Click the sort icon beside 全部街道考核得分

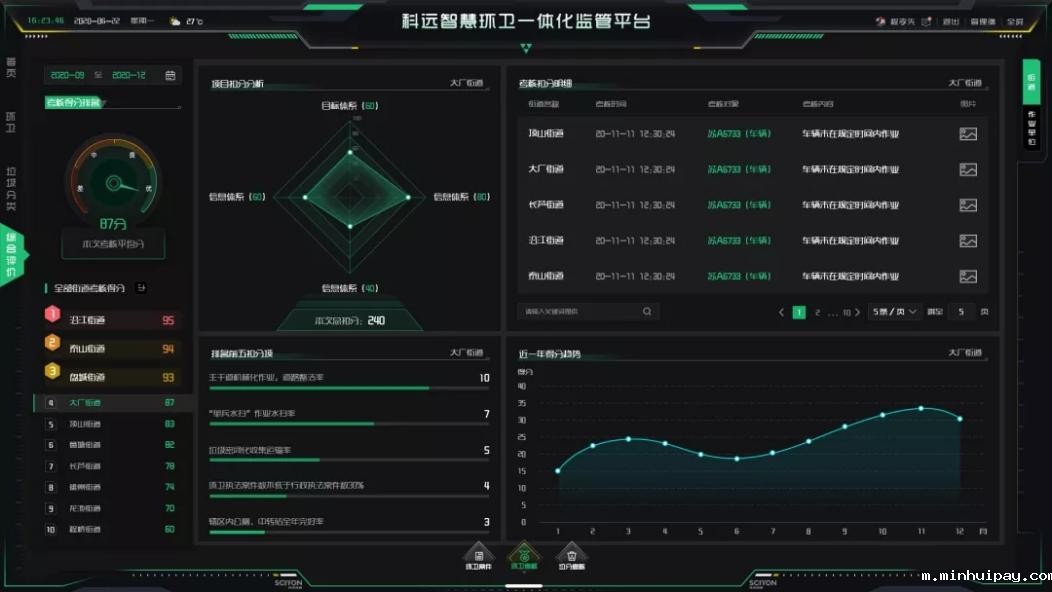click(x=141, y=288)
